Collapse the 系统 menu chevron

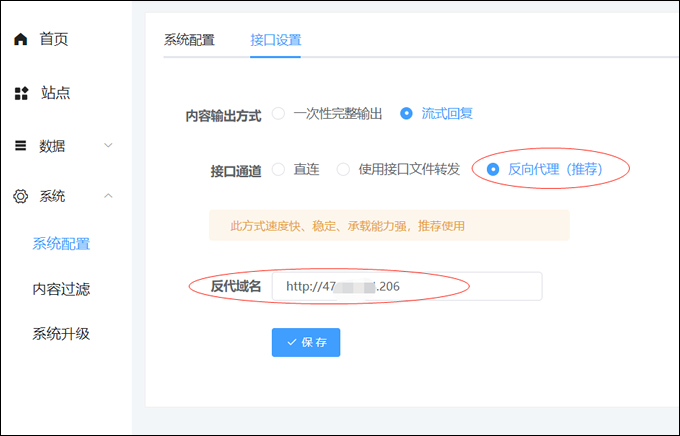point(108,196)
